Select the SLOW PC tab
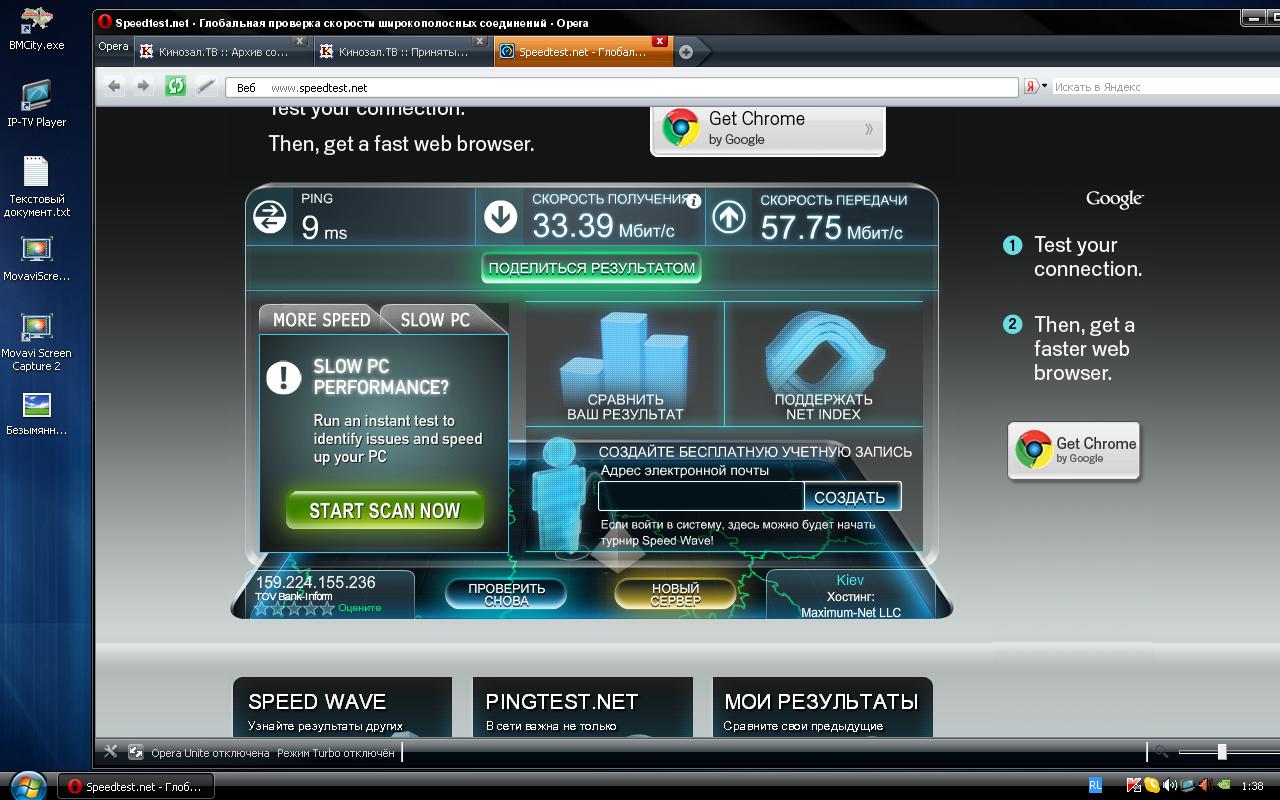 (435, 319)
